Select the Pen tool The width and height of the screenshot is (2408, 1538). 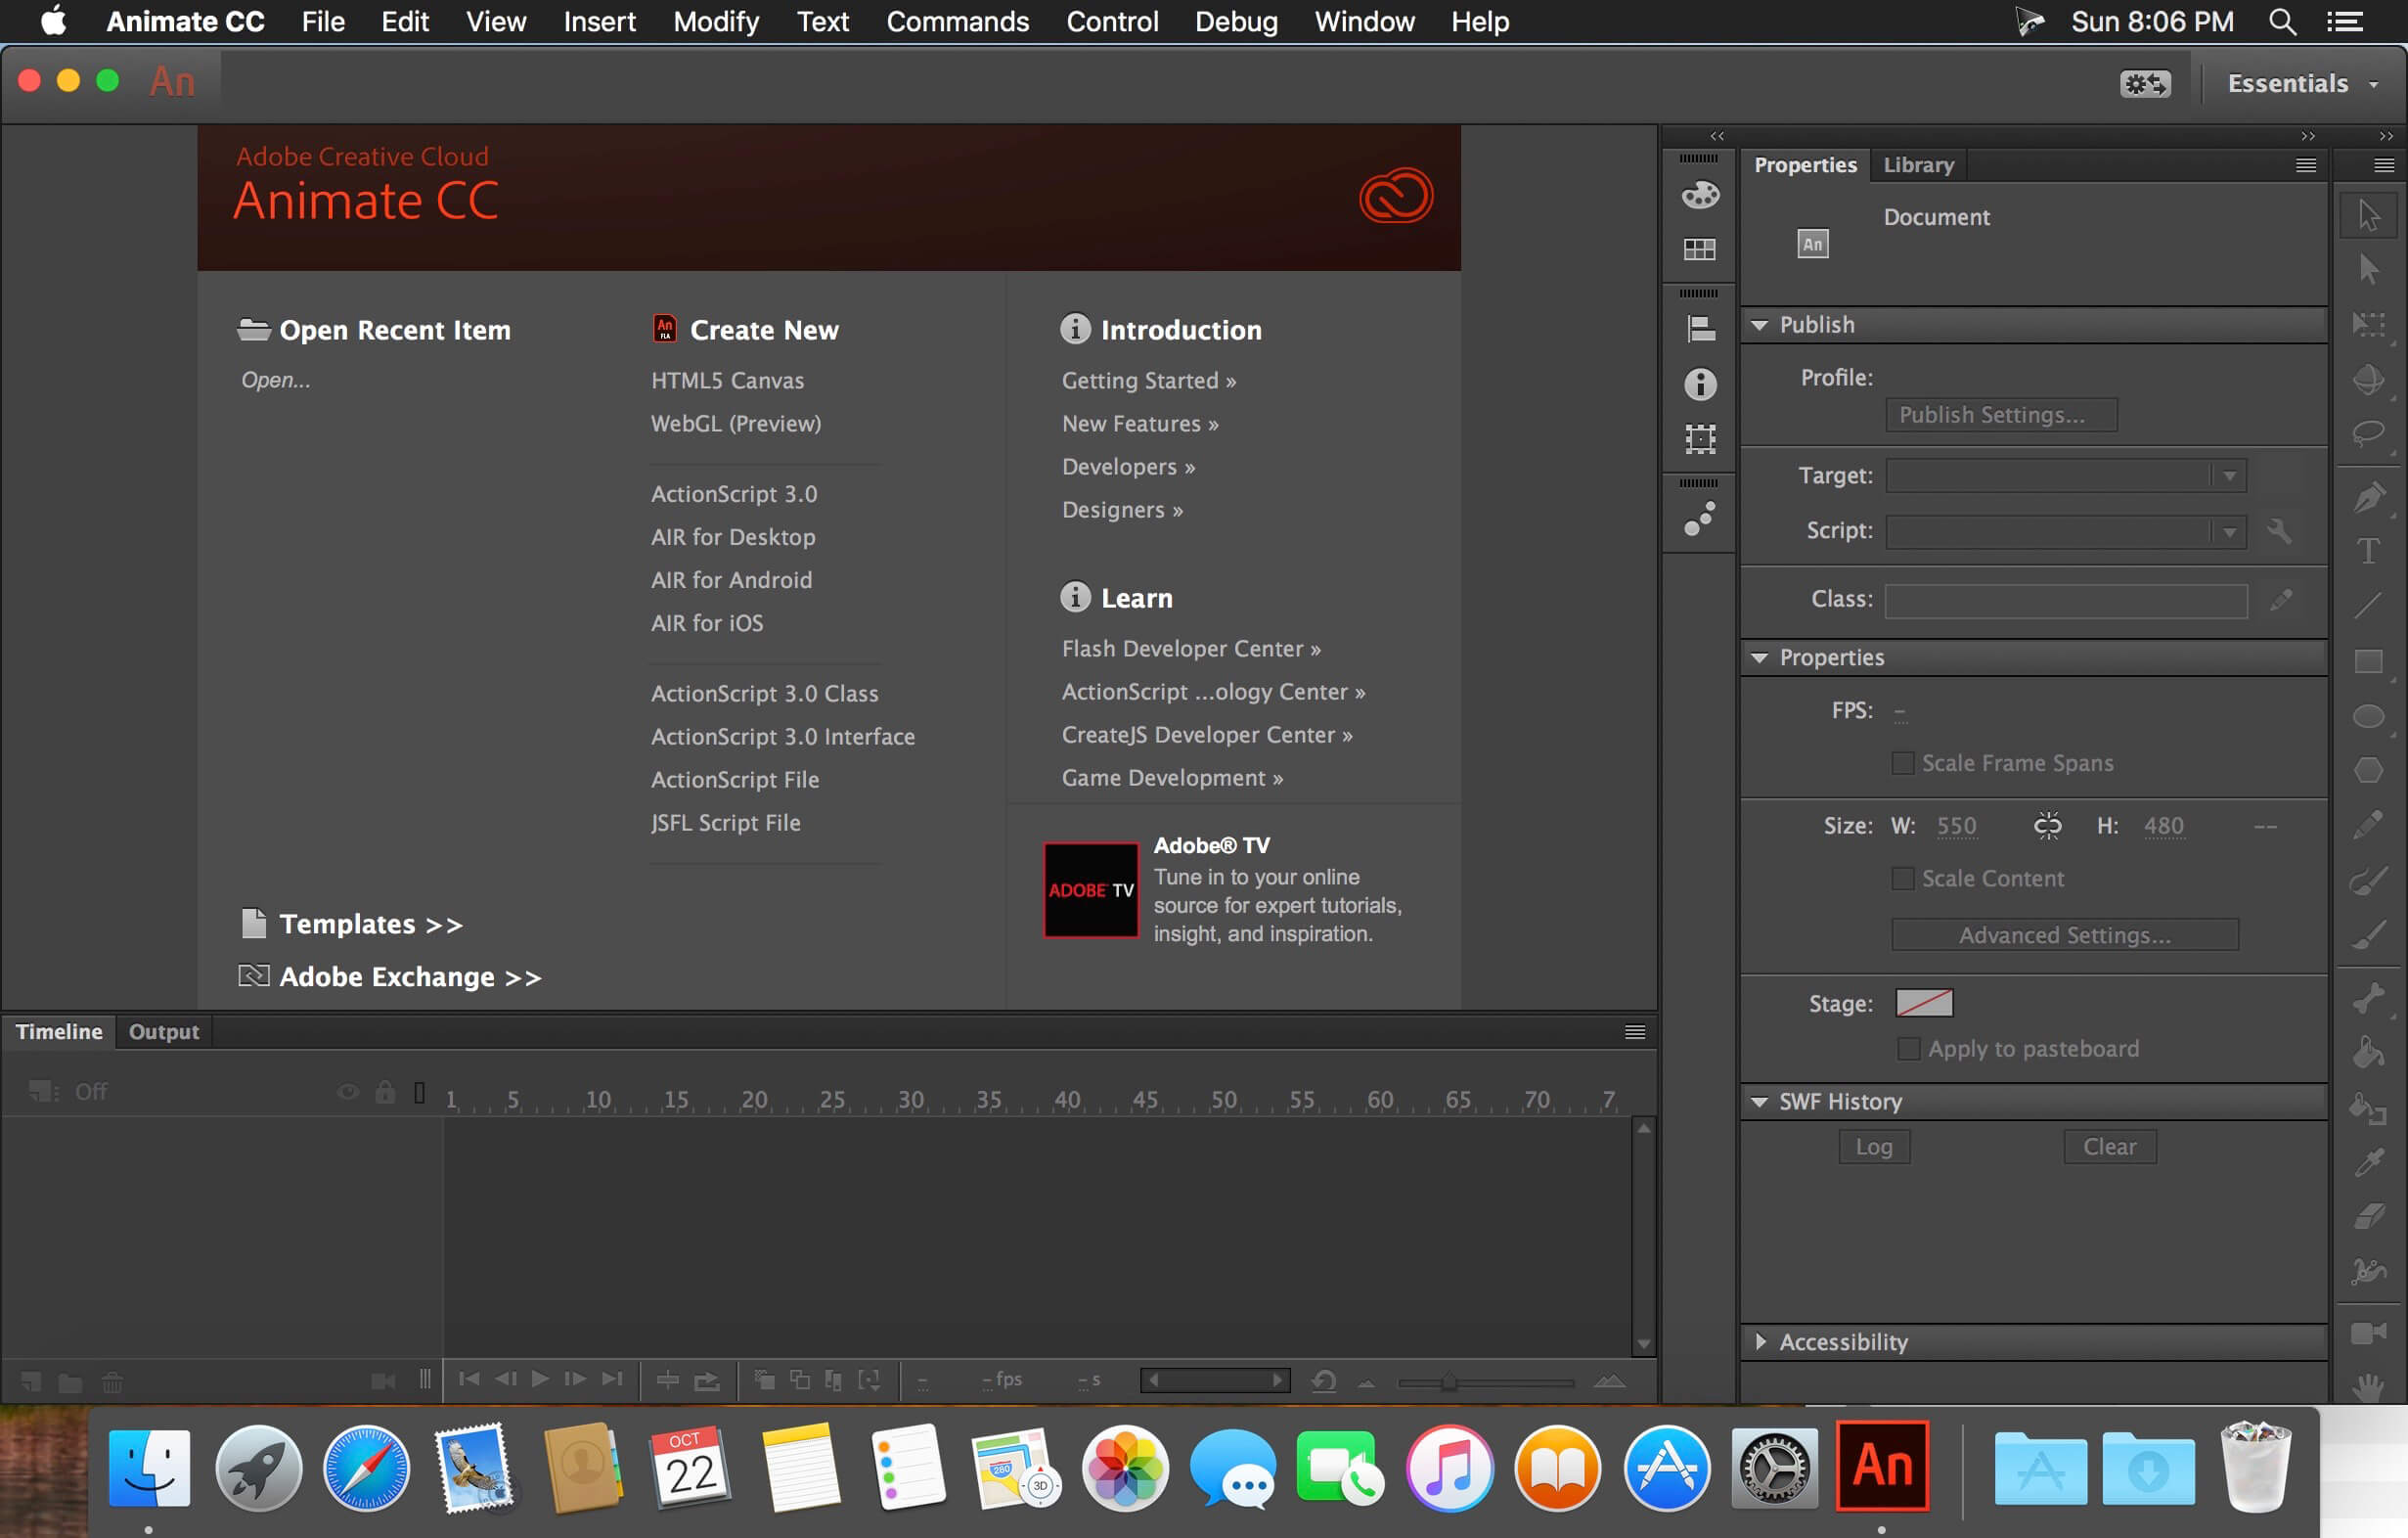[2368, 497]
